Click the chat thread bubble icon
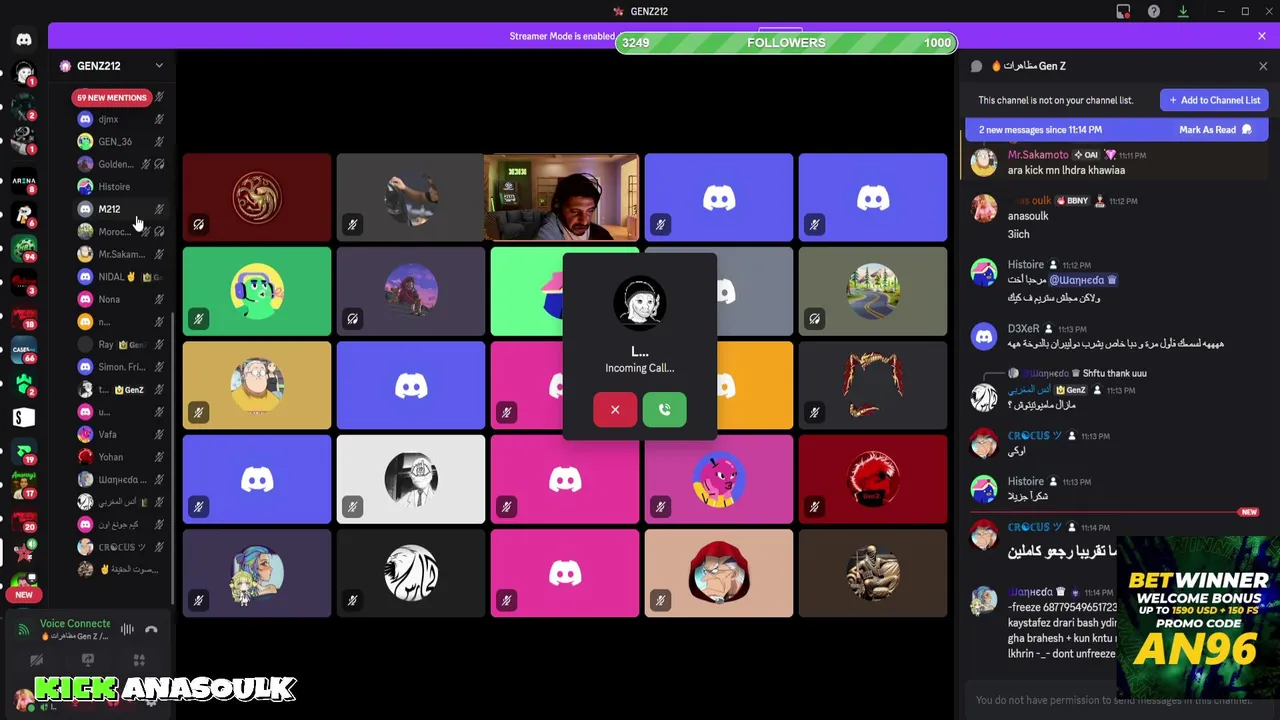The image size is (1280, 720). pyautogui.click(x=977, y=66)
